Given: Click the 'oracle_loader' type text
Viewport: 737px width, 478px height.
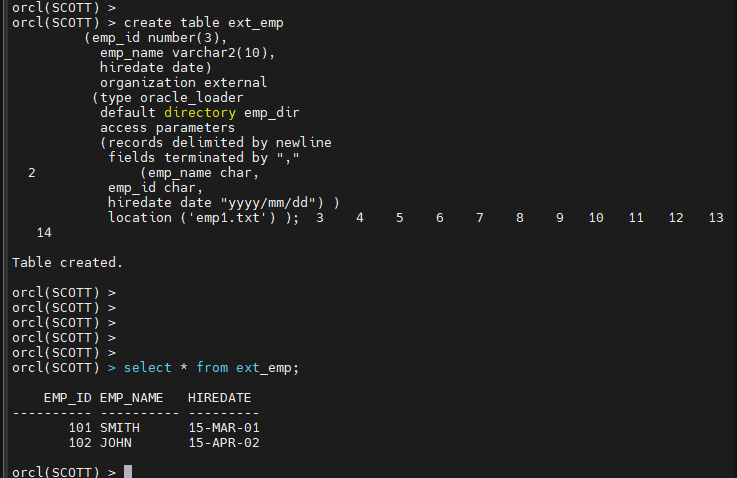Looking at the screenshot, I should tap(192, 98).
